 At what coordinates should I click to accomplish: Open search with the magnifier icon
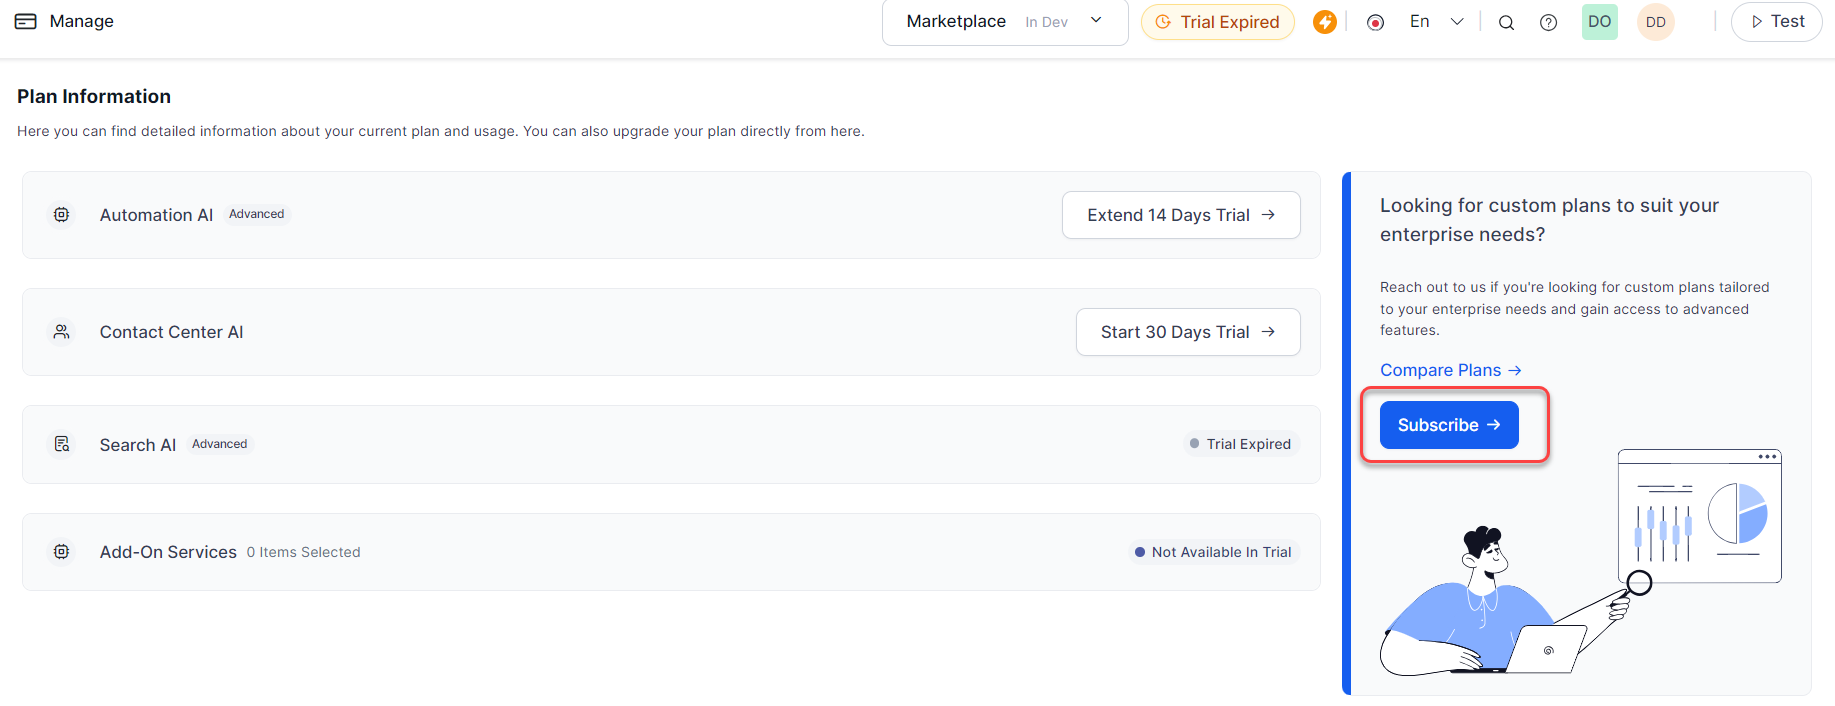click(x=1506, y=22)
